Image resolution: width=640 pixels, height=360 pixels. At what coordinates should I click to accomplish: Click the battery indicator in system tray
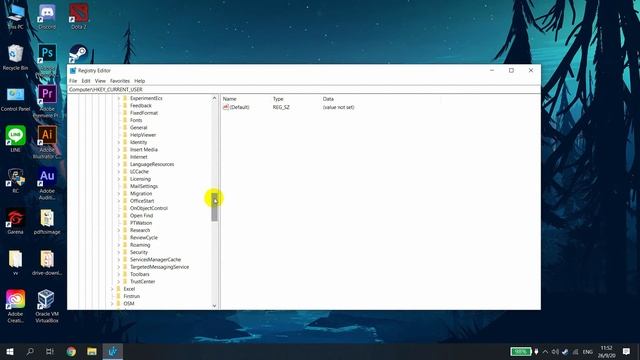click(x=520, y=351)
